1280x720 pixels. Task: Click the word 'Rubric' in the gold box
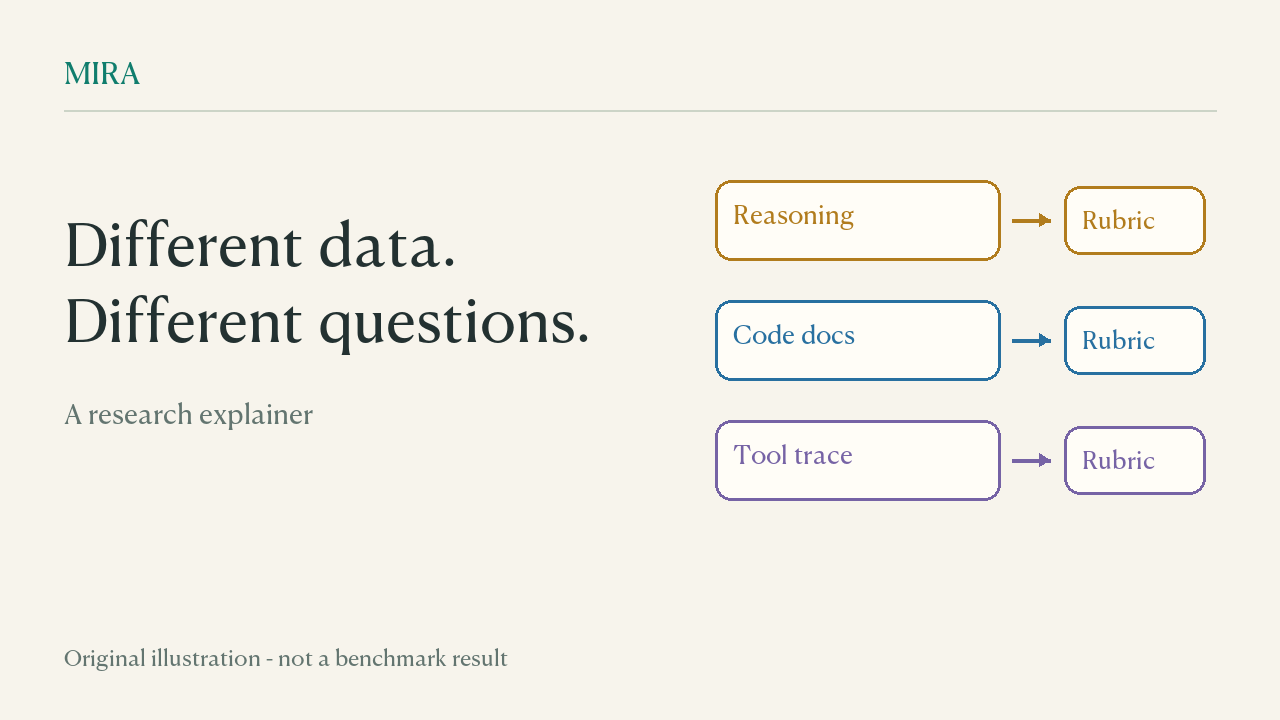[x=1118, y=221]
